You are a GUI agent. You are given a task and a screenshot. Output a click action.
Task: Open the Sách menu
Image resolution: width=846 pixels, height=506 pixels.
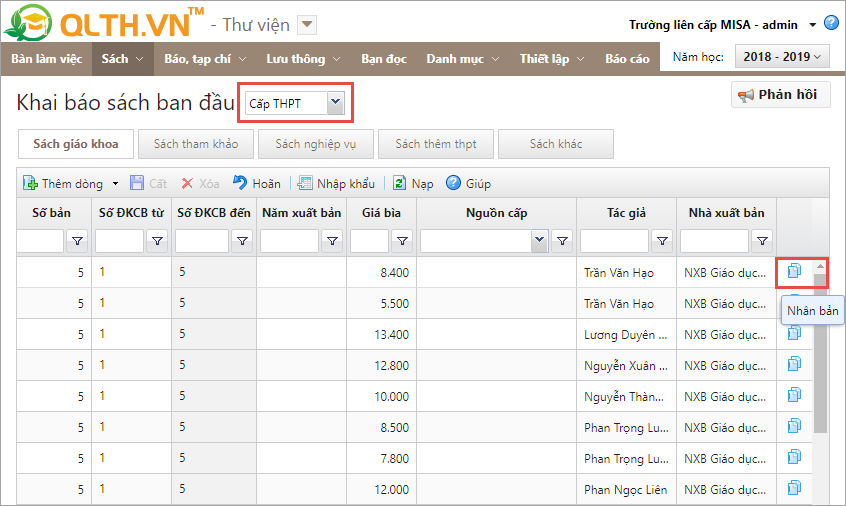pos(122,59)
